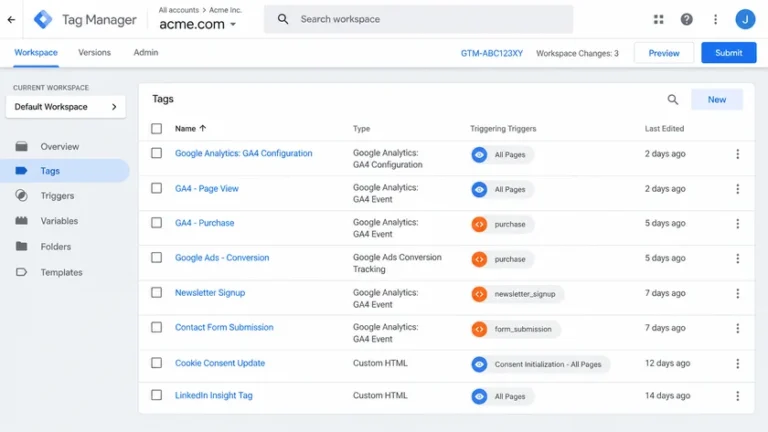Click Workspace Changes: 3 indicator
The width and height of the screenshot is (768, 432).
point(577,53)
